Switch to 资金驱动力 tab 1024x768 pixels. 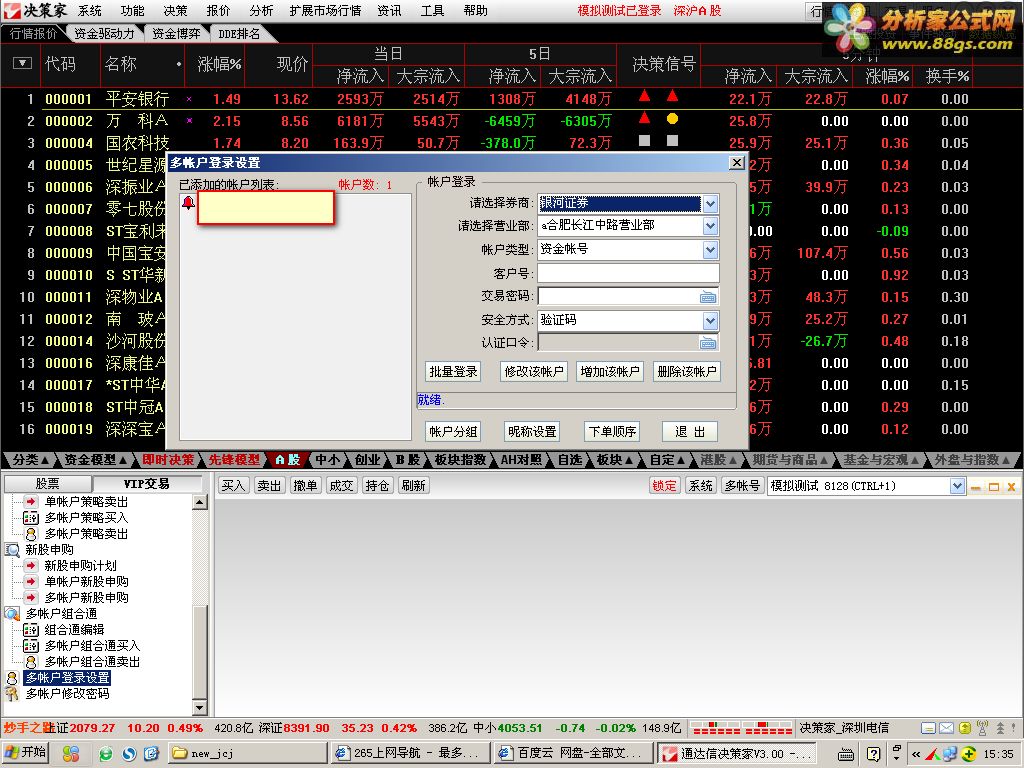(x=104, y=33)
